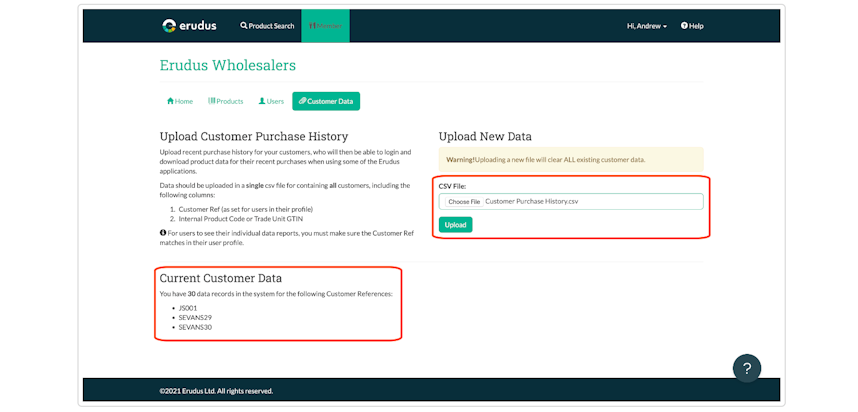858x412 pixels.
Task: Click the Upload Customer Purchase History heading
Action: click(254, 136)
